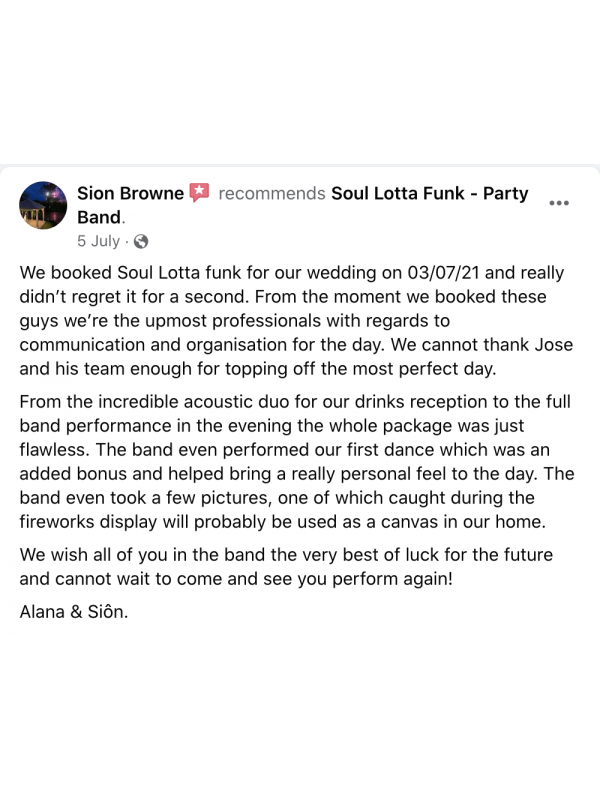Click the globe public-audience icon
The image size is (600, 800).
tap(141, 241)
